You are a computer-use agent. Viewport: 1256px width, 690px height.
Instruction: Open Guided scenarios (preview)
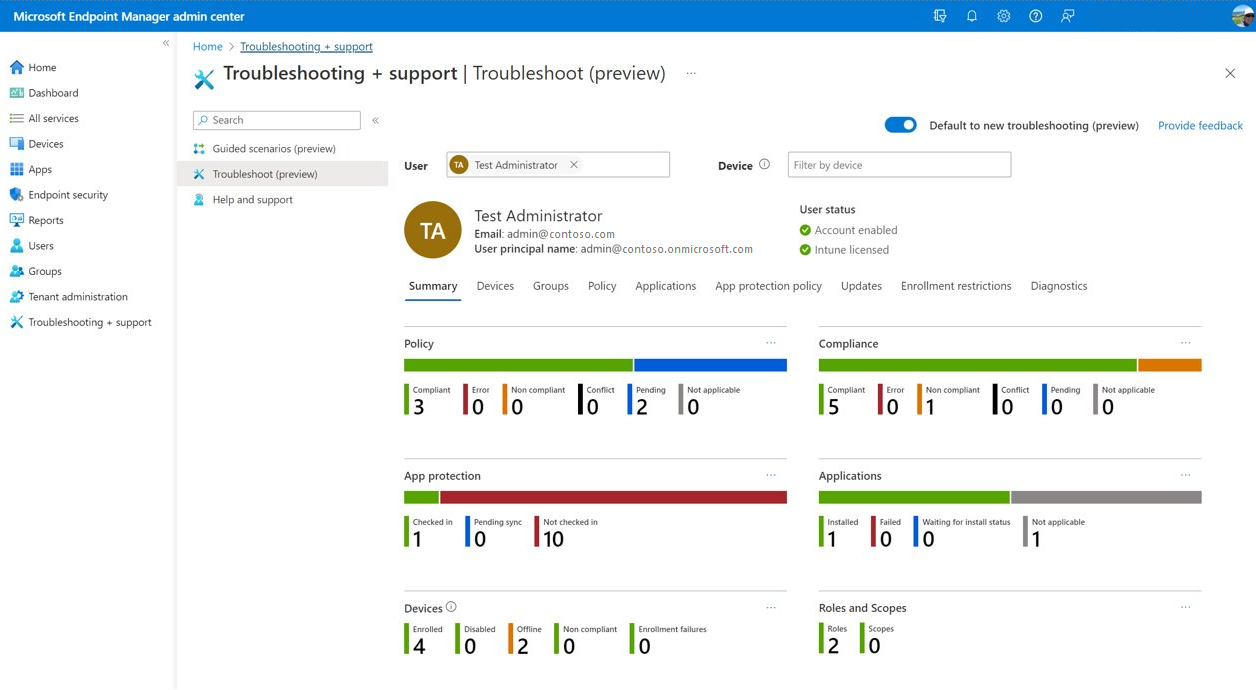point(274,149)
